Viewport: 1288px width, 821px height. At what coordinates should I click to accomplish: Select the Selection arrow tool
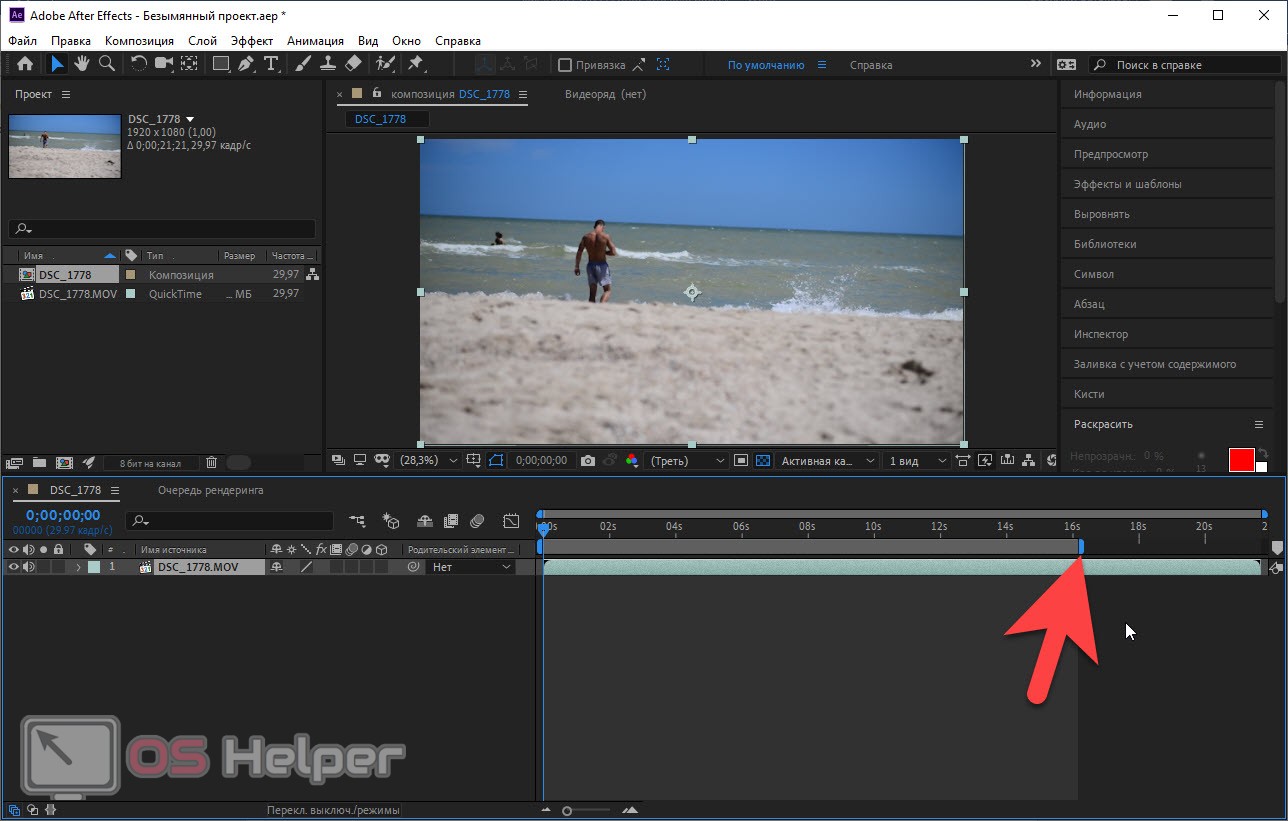click(x=58, y=64)
